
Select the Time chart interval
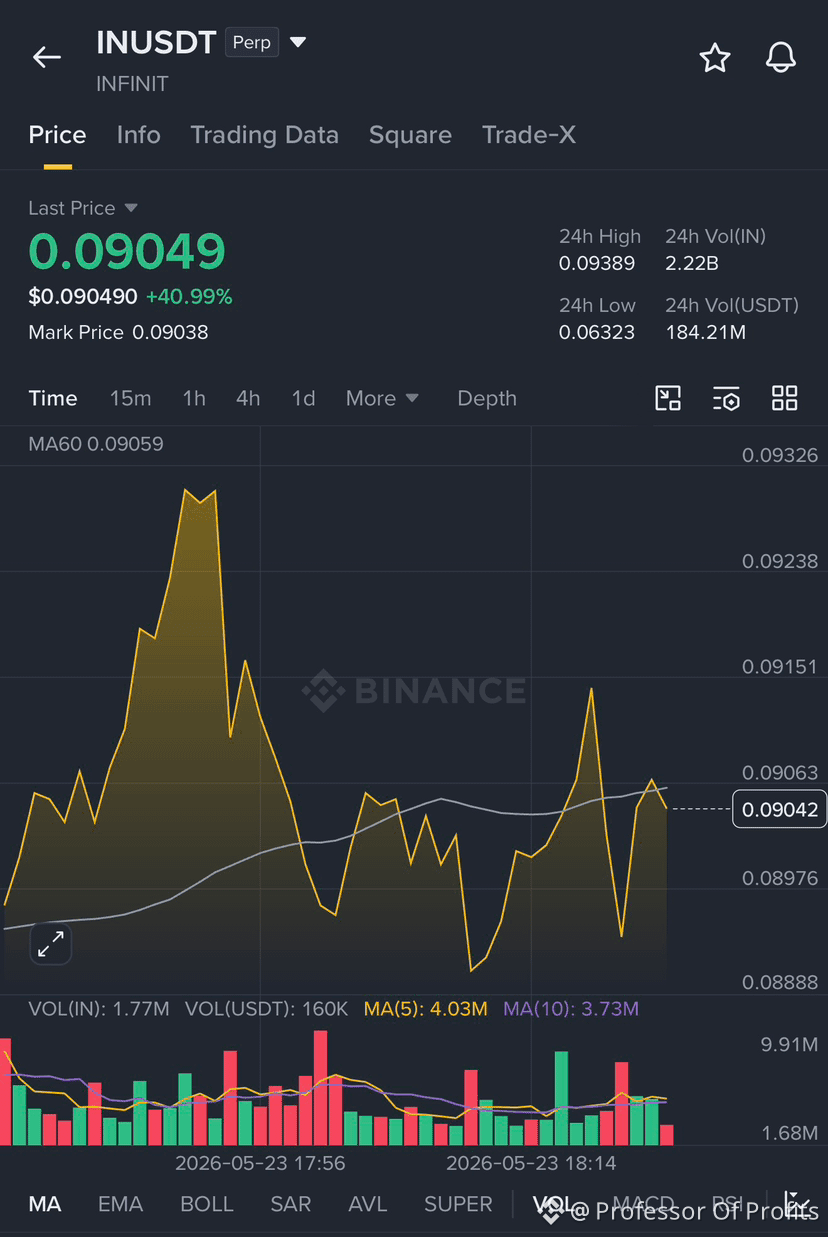click(x=53, y=398)
